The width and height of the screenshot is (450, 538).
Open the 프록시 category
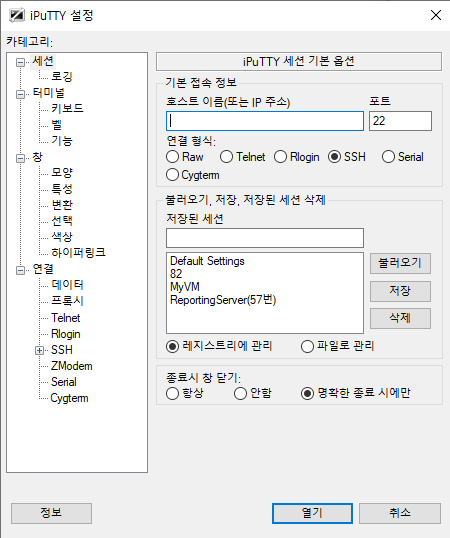(67, 301)
